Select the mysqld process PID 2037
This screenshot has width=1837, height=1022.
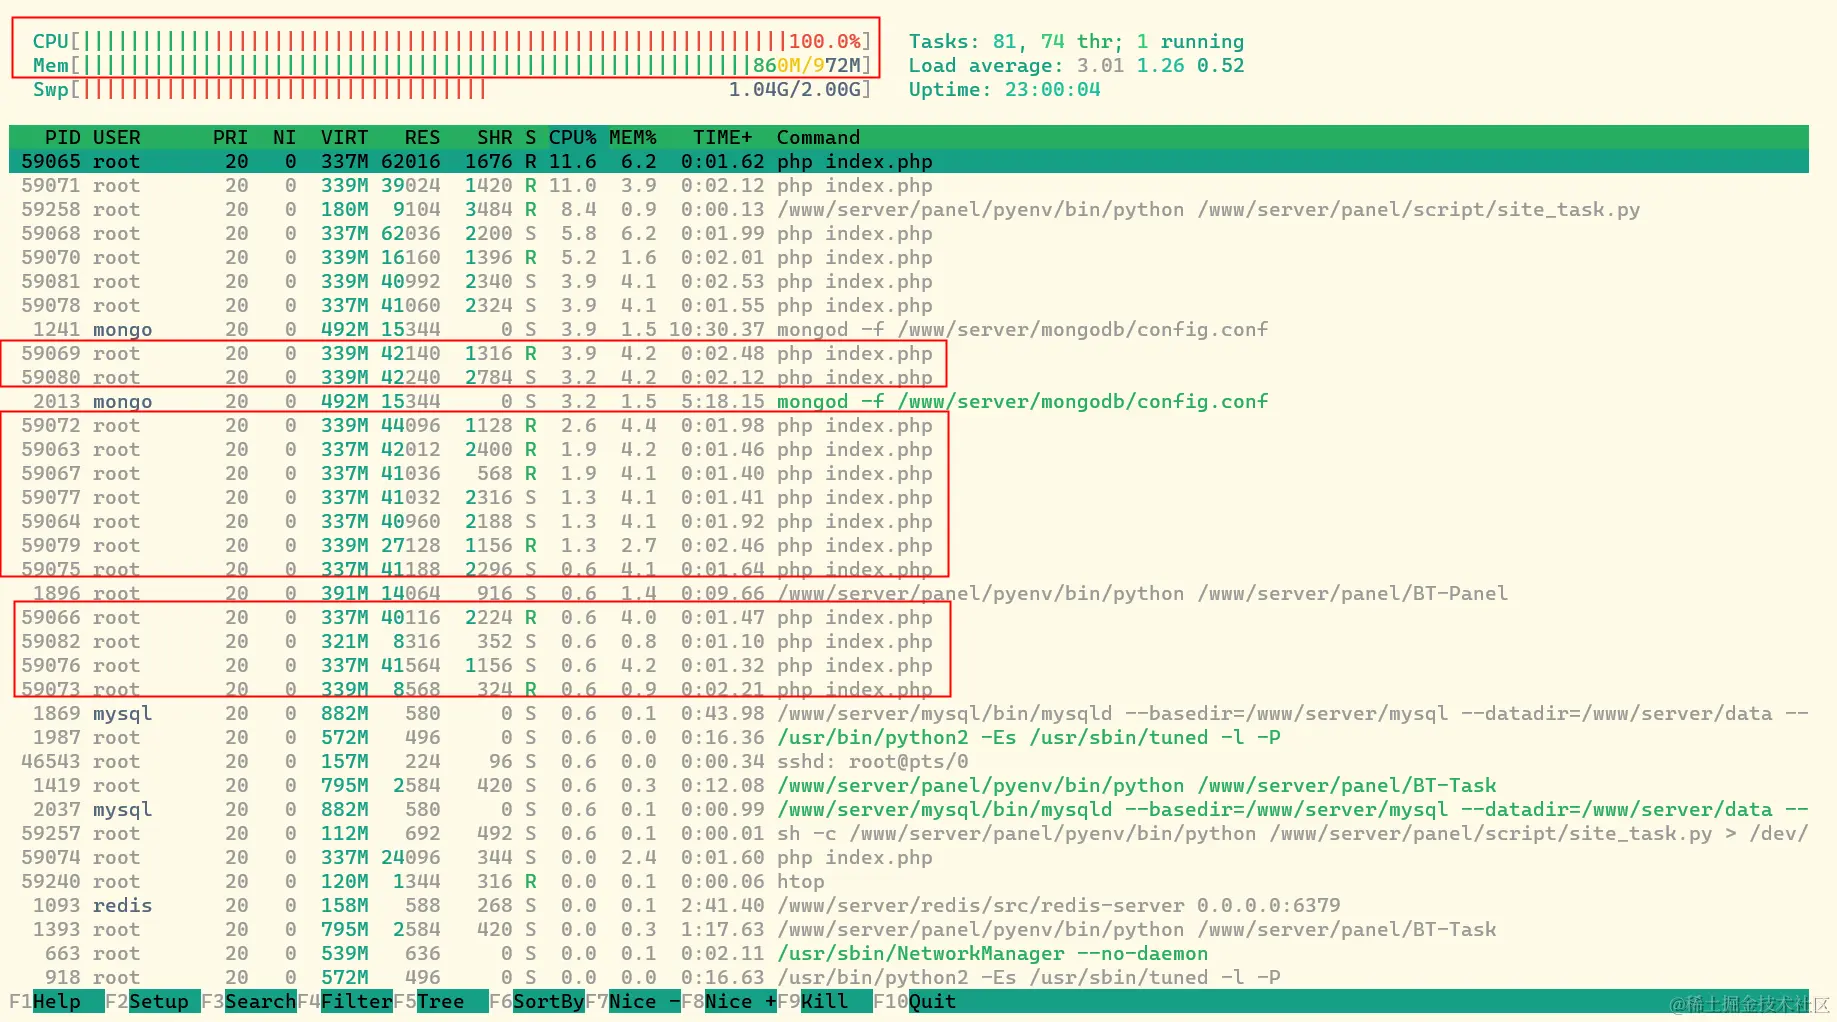[909, 809]
